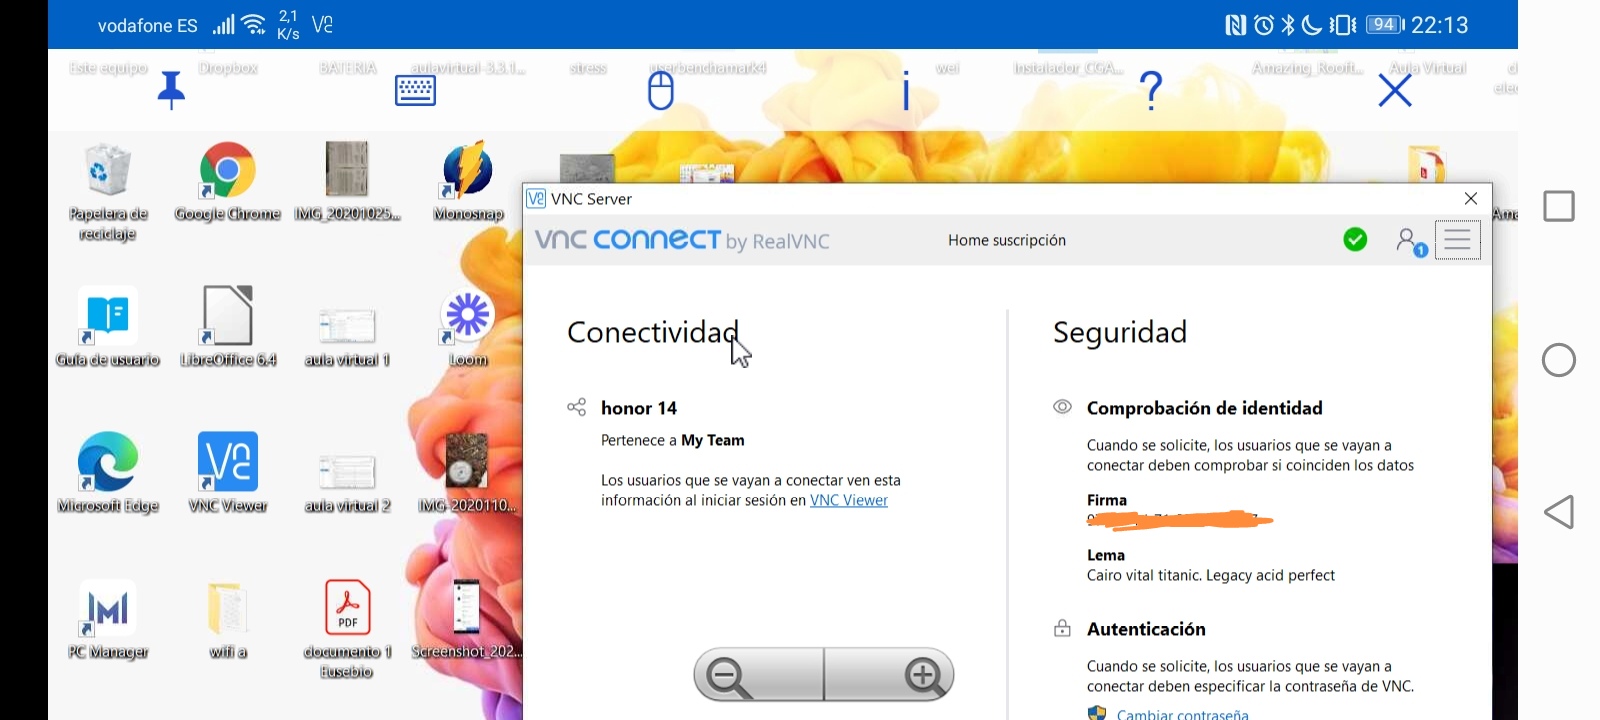
Task: Click the VNC Server title bar icon
Action: click(x=536, y=198)
